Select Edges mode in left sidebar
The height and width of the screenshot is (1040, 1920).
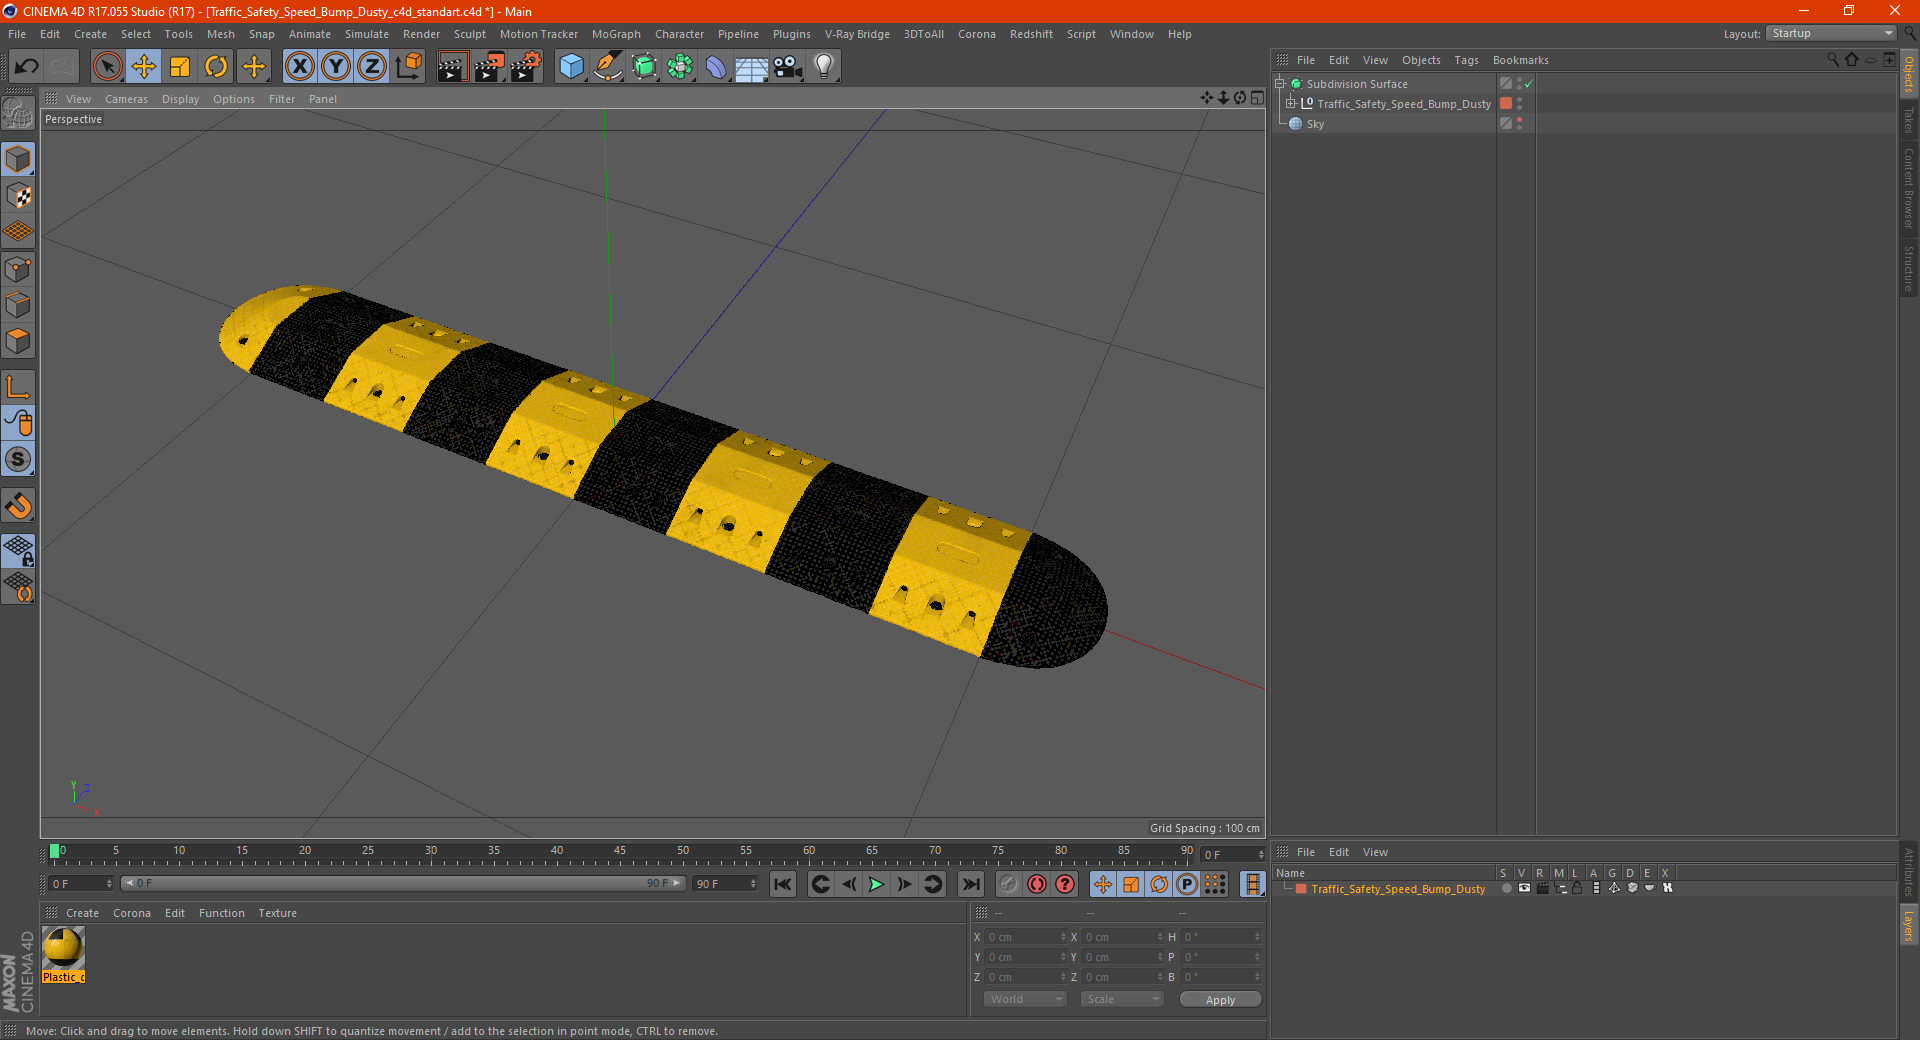(18, 304)
